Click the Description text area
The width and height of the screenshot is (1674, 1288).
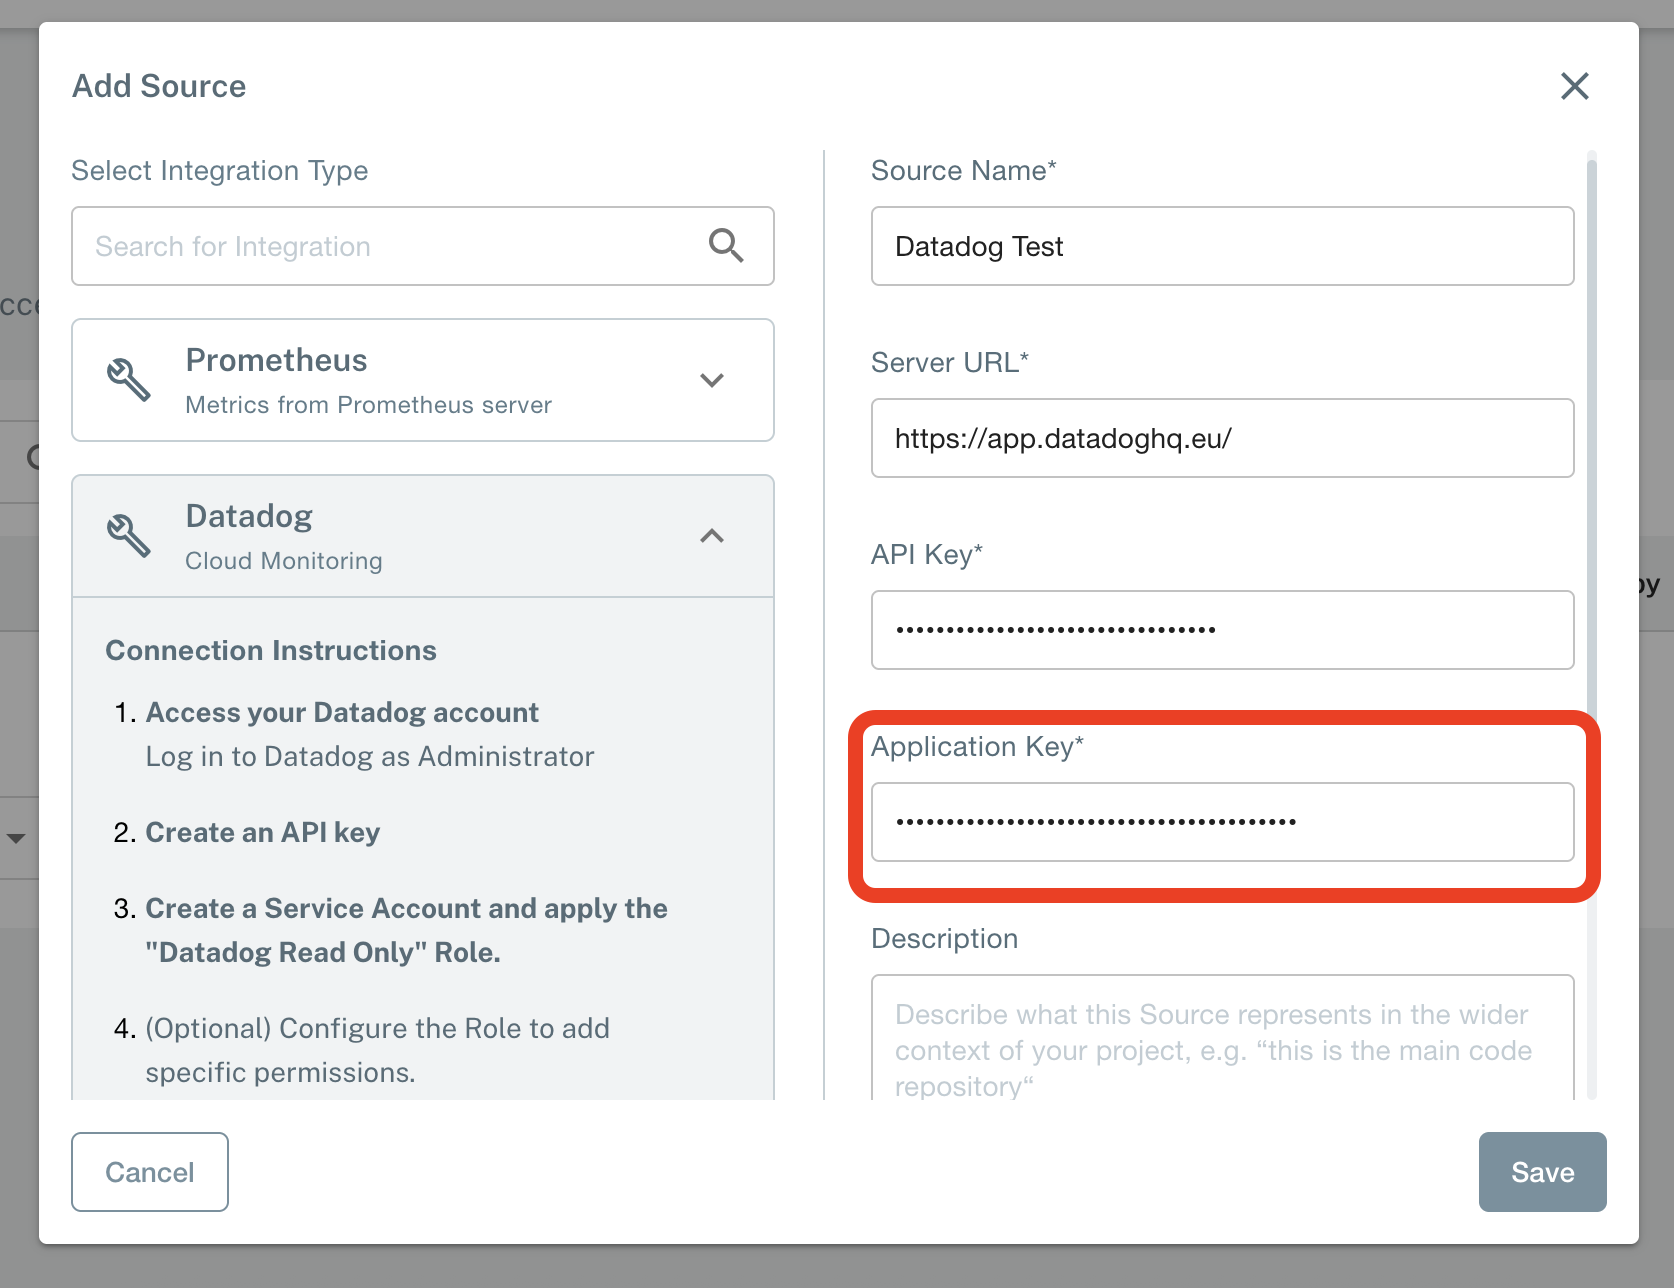point(1222,1040)
